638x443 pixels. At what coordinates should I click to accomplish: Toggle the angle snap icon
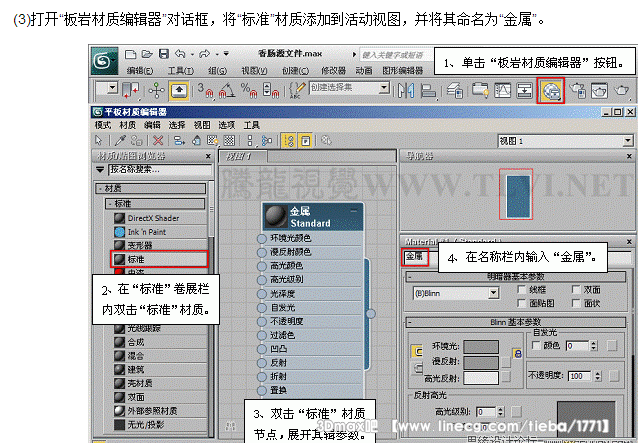point(227,90)
